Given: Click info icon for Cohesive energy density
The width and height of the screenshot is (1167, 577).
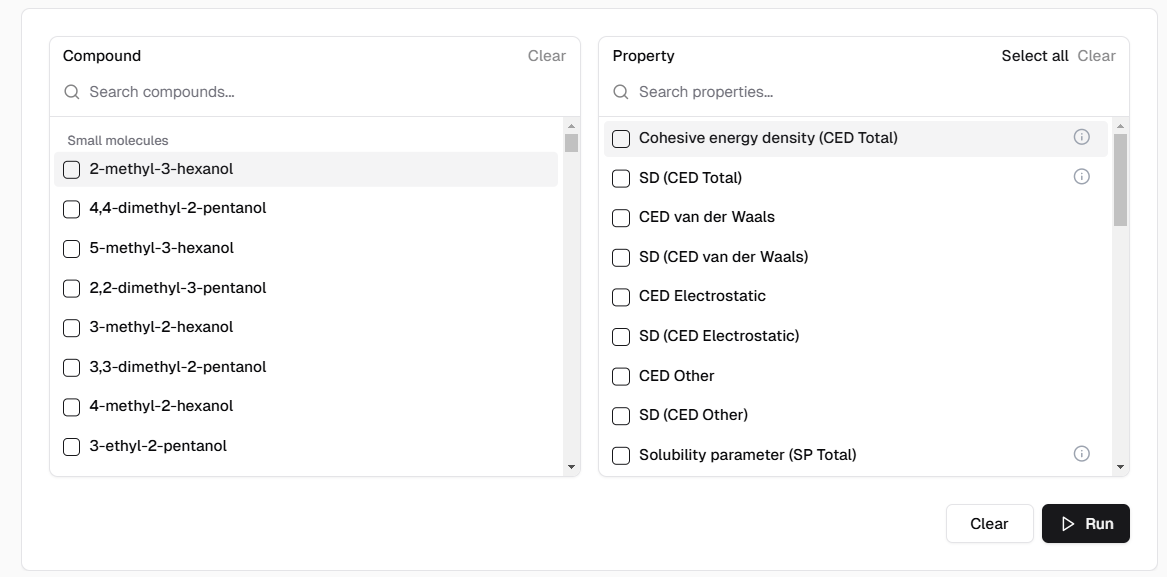Looking at the screenshot, I should (x=1081, y=137).
